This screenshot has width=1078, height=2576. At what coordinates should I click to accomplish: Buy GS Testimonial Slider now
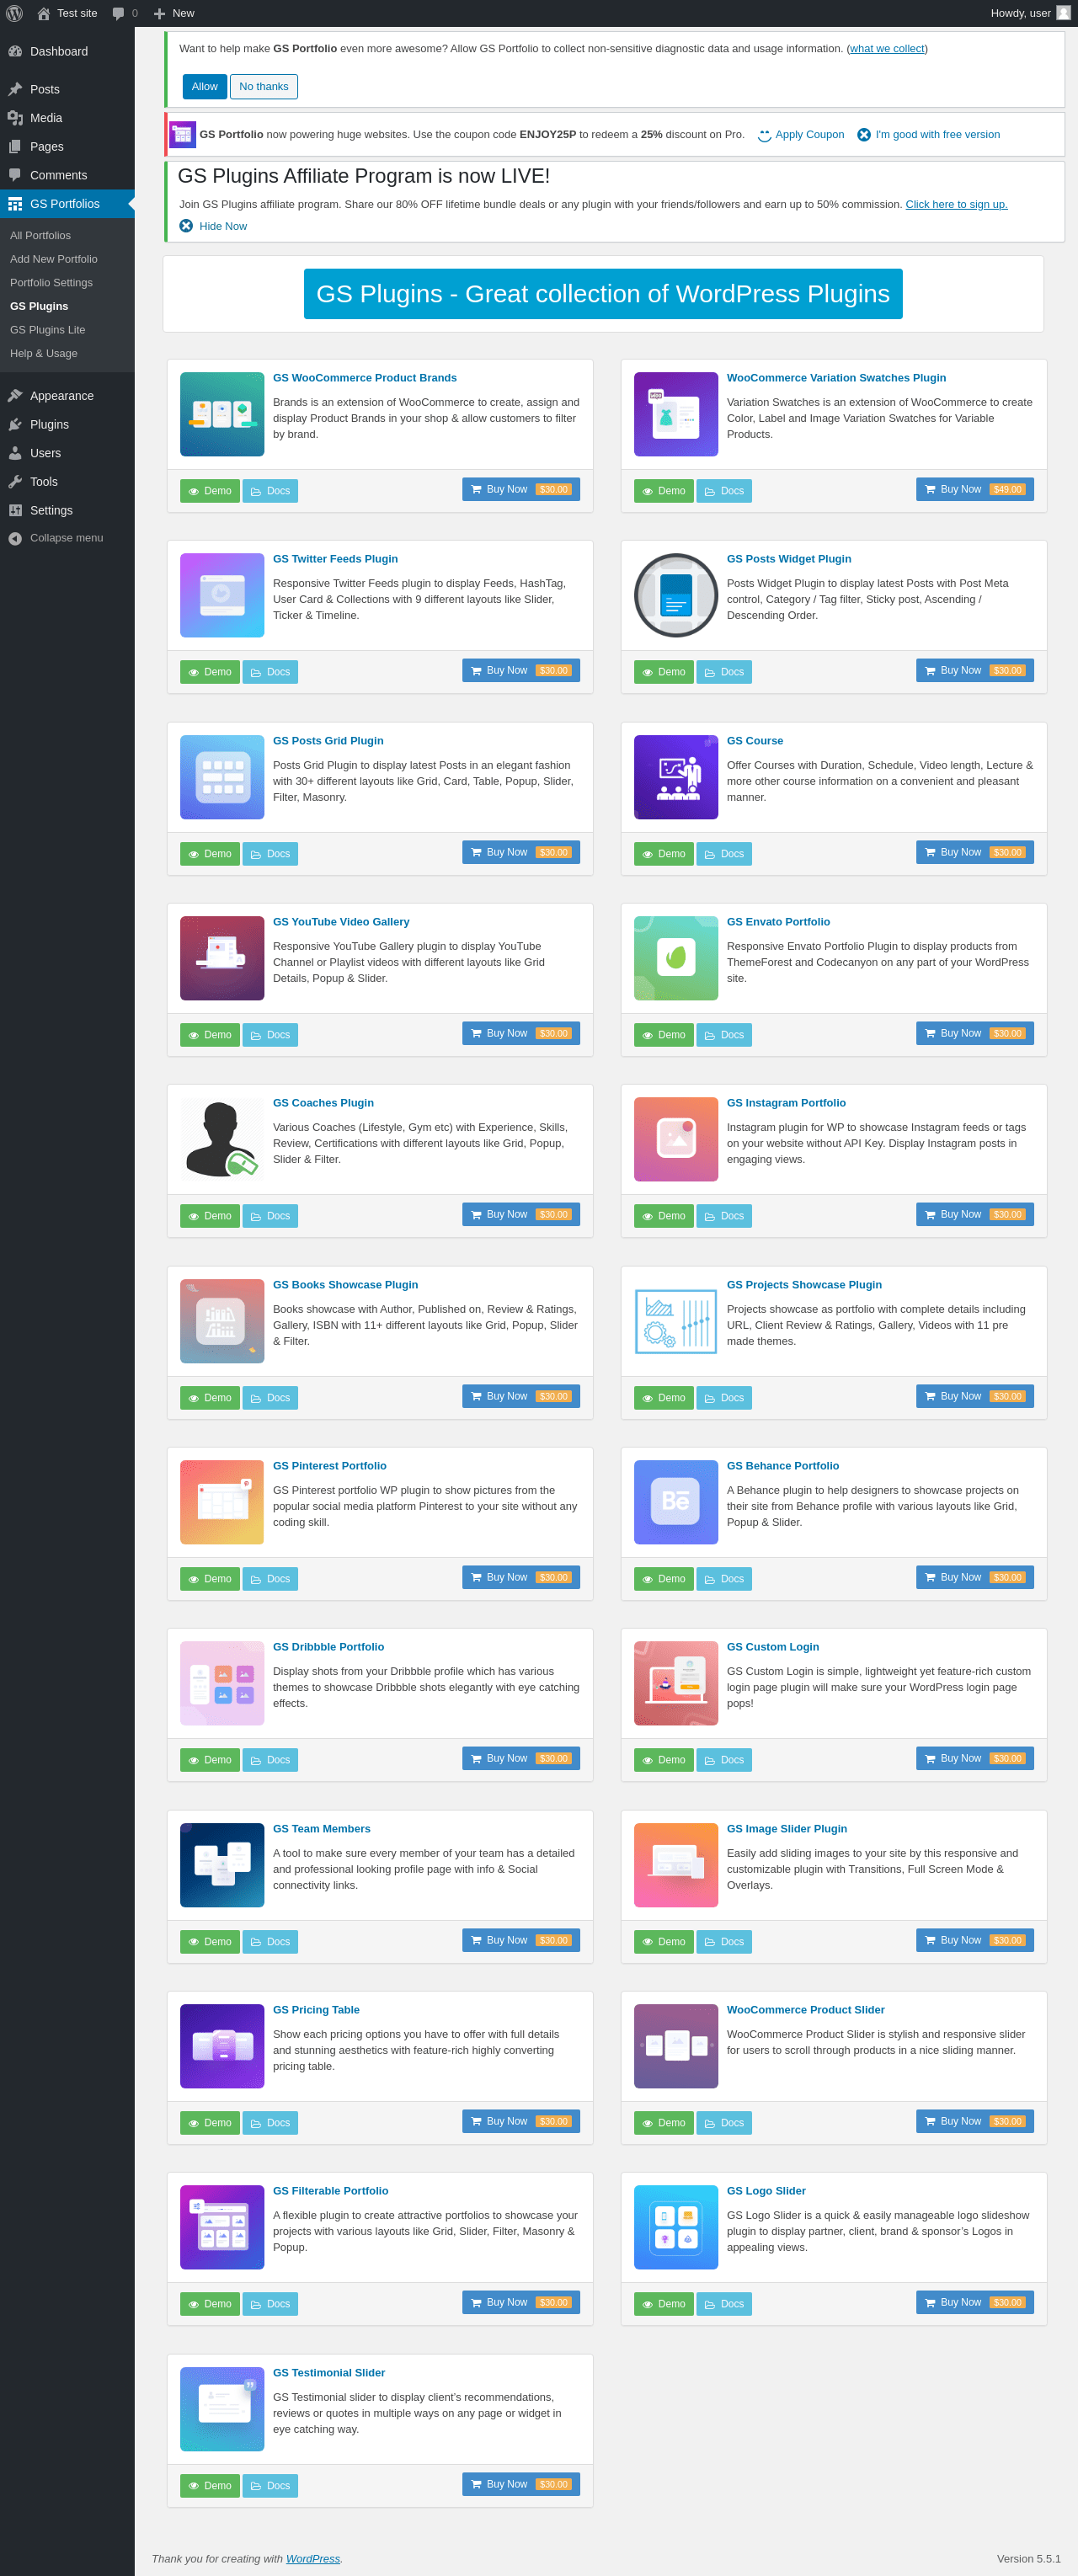click(x=521, y=2484)
